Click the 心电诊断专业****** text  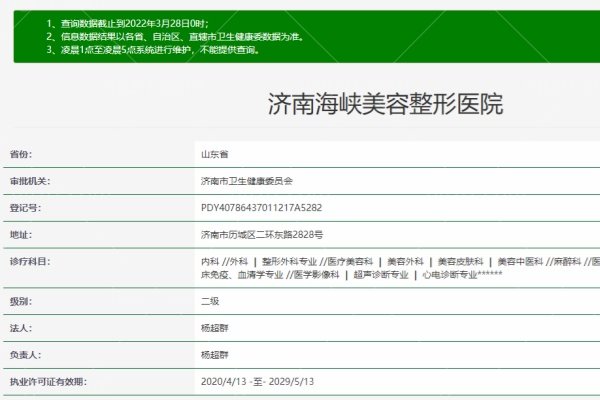pos(462,275)
